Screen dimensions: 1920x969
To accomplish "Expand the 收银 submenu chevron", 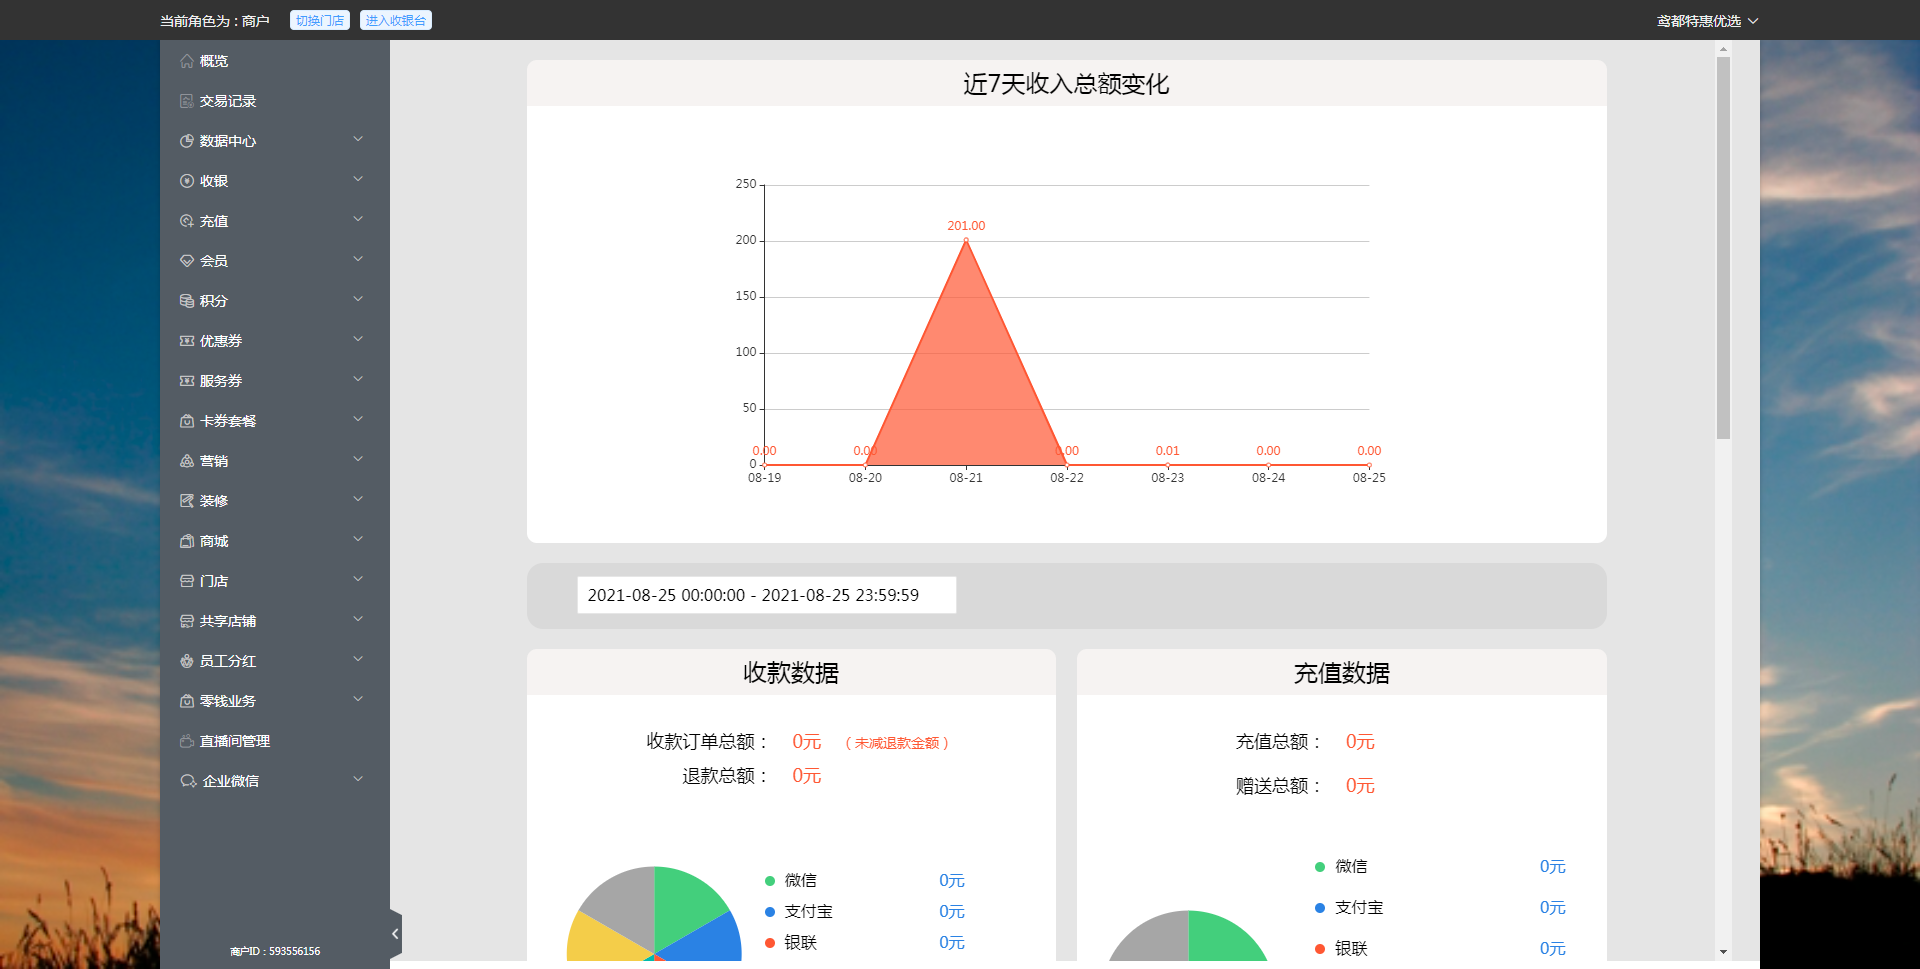I will 358,179.
